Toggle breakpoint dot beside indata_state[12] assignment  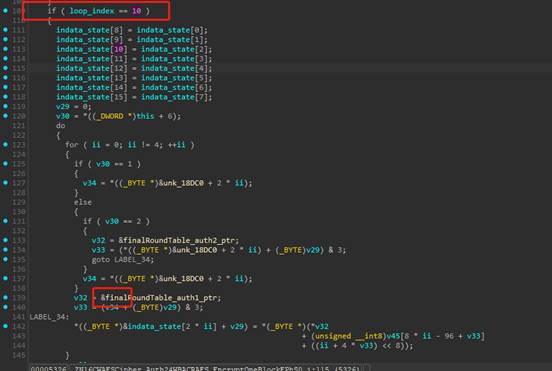tap(6, 68)
